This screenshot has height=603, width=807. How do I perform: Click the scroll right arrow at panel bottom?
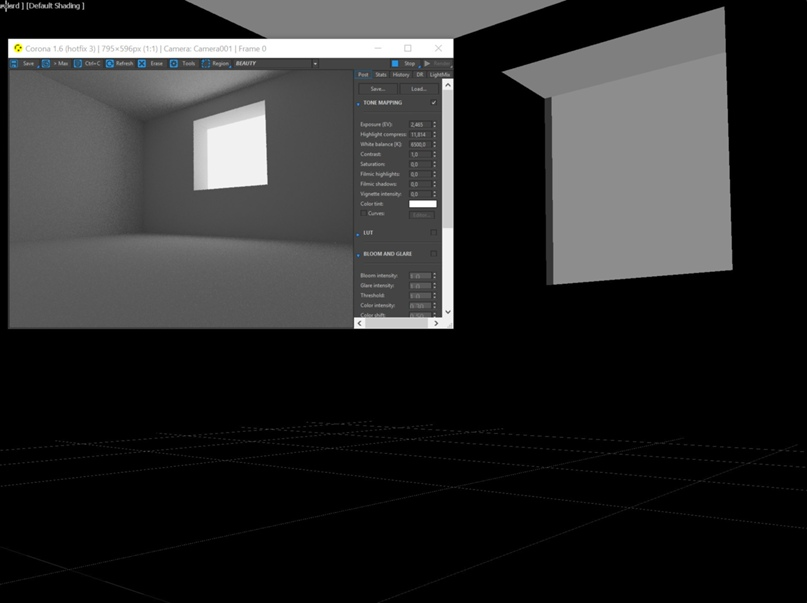[x=436, y=323]
